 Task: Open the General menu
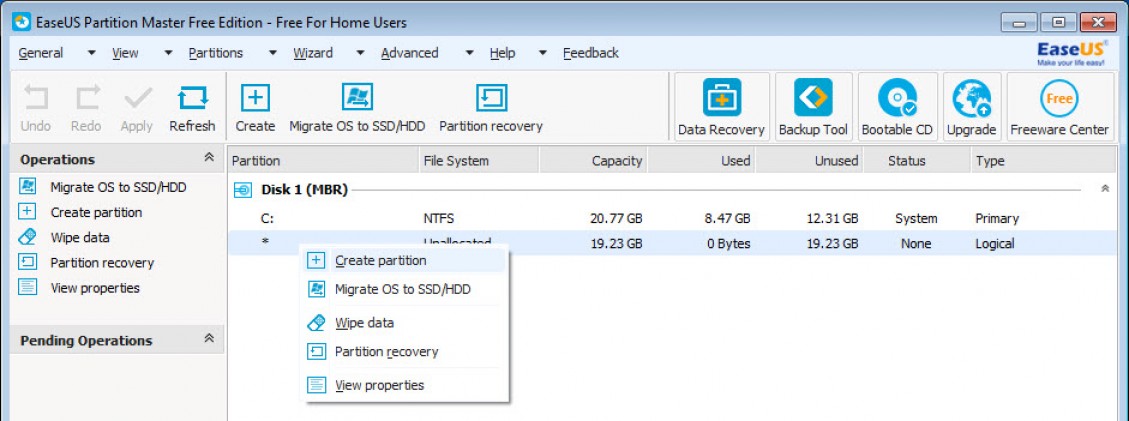tap(40, 53)
